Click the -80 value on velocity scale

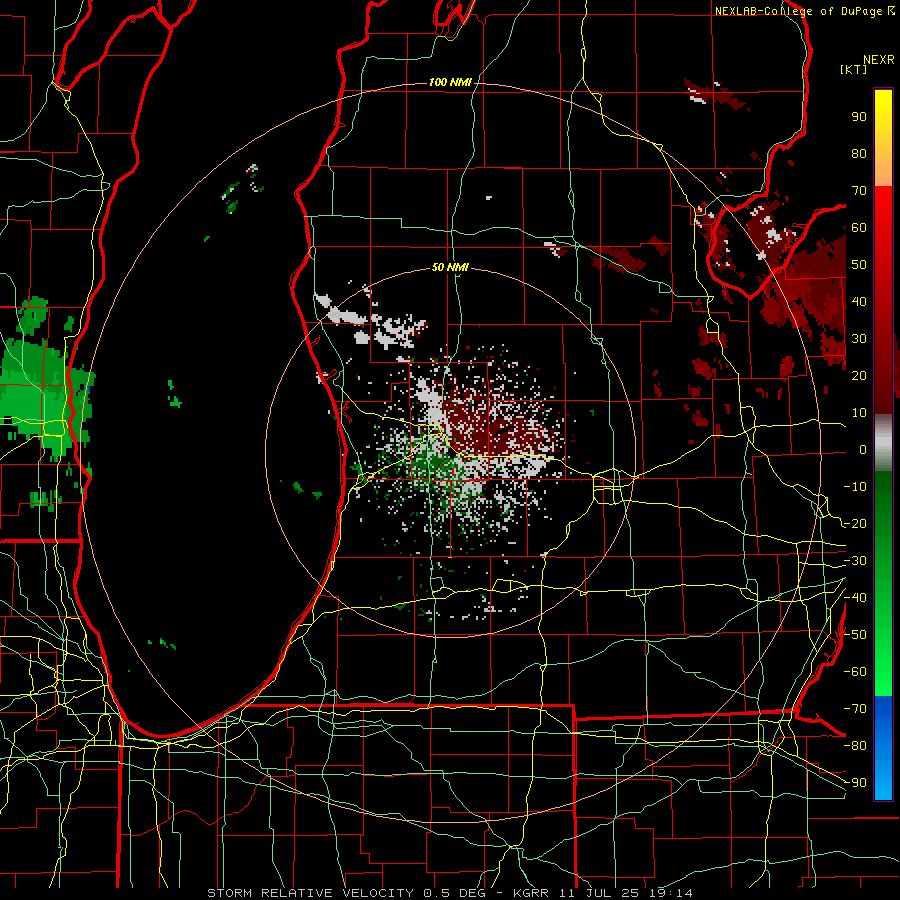[855, 746]
